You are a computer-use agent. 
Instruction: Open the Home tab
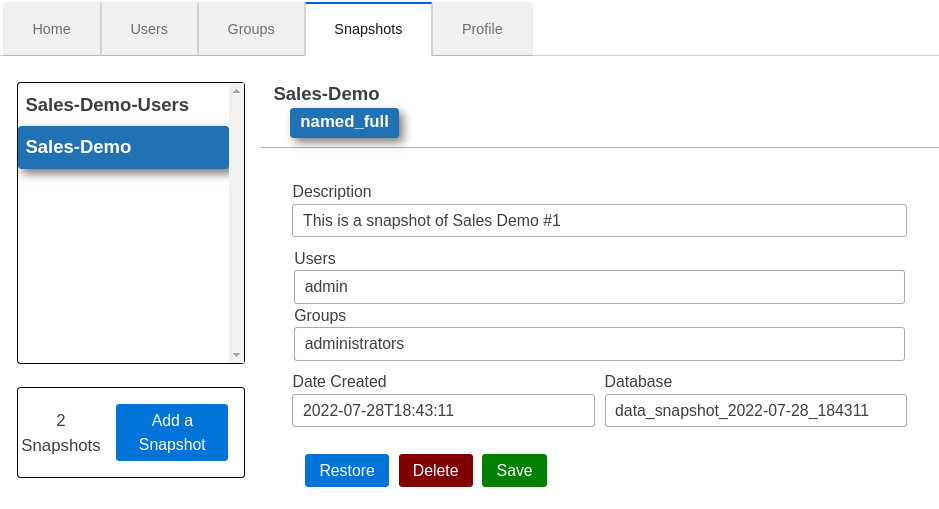click(x=52, y=29)
